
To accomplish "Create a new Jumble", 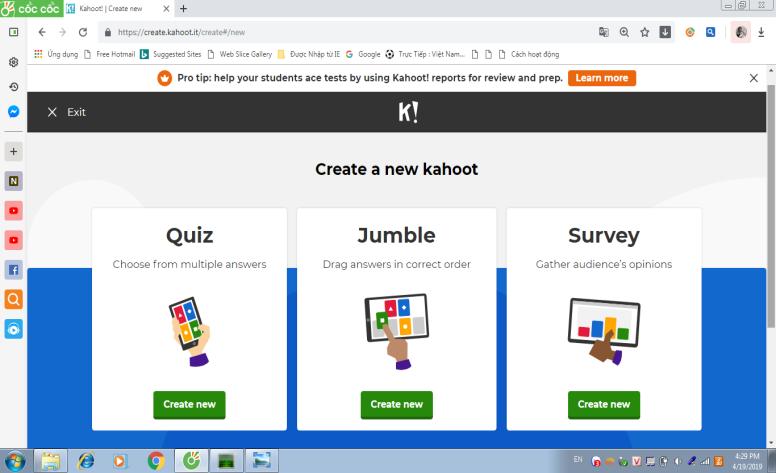I will coord(396,405).
